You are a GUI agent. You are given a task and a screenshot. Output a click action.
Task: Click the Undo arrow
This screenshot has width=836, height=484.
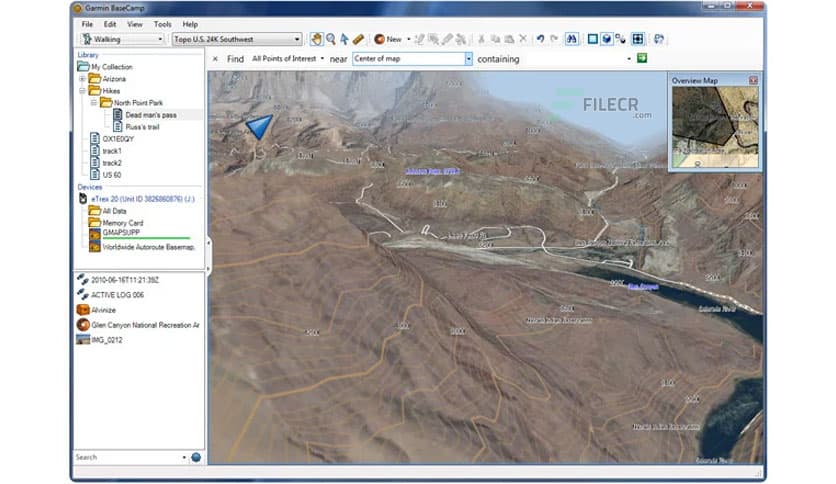click(x=540, y=39)
